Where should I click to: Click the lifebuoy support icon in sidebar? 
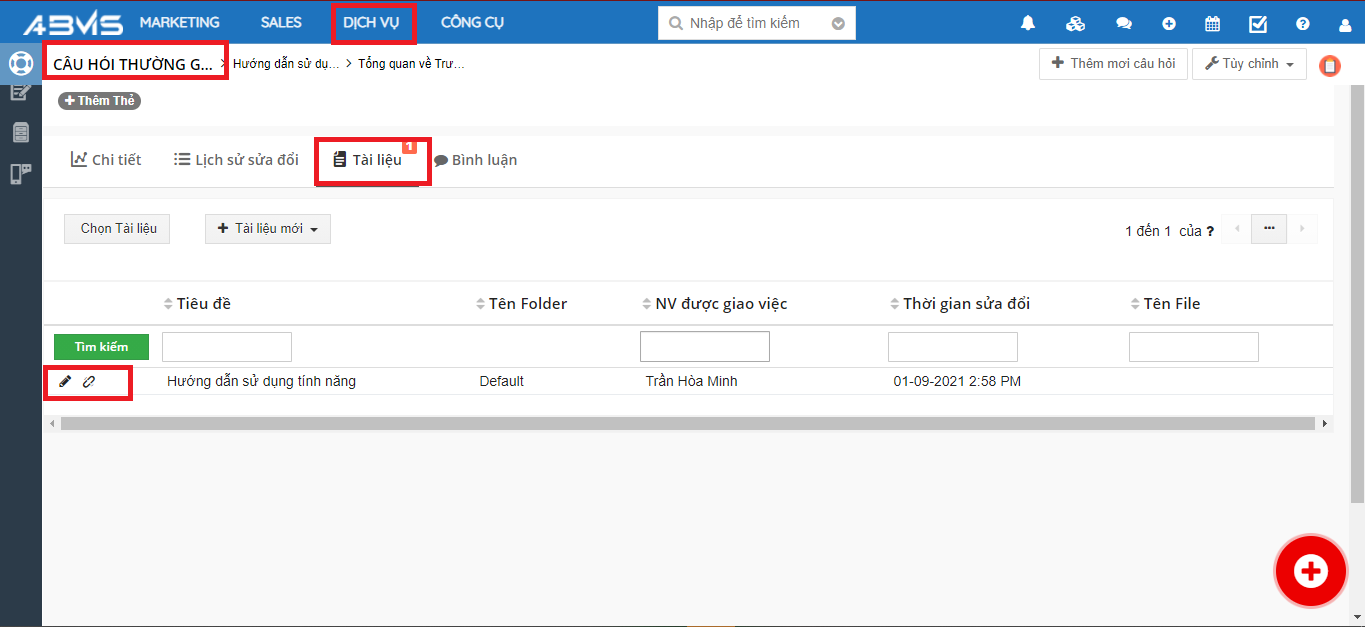[20, 63]
